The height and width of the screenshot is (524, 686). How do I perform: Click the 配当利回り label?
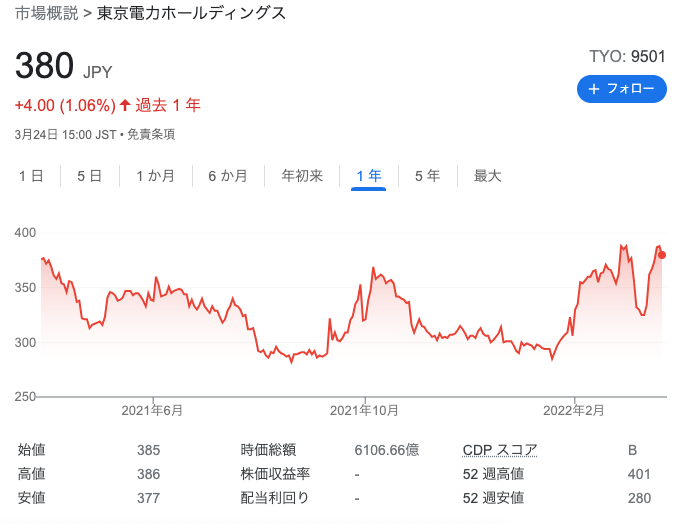(x=275, y=498)
